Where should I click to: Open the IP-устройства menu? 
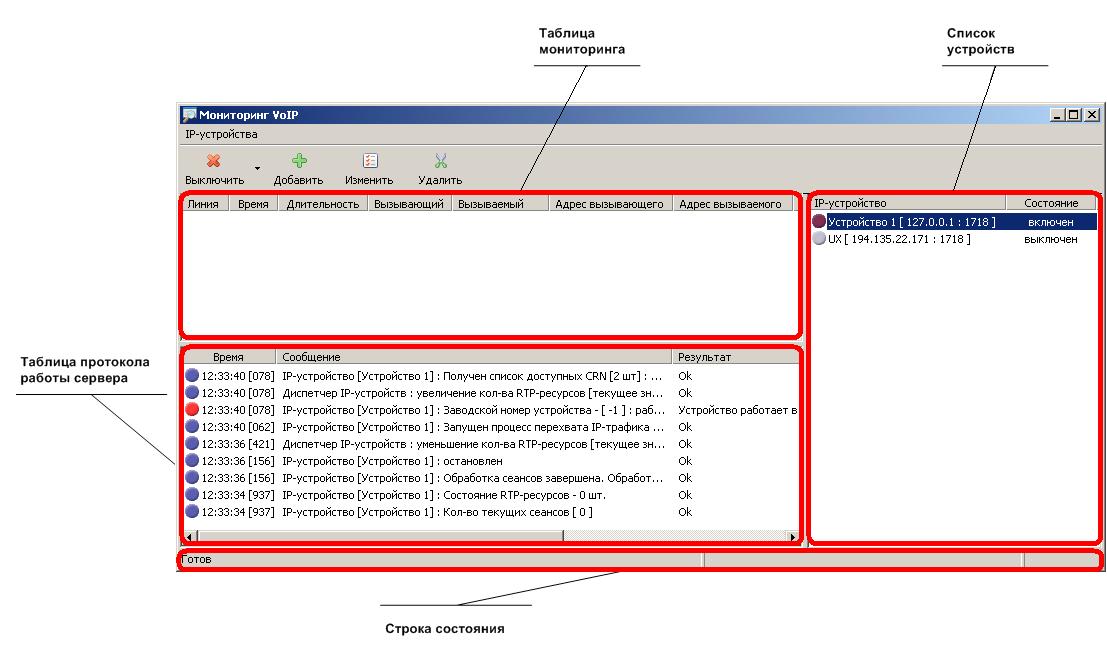tap(221, 134)
